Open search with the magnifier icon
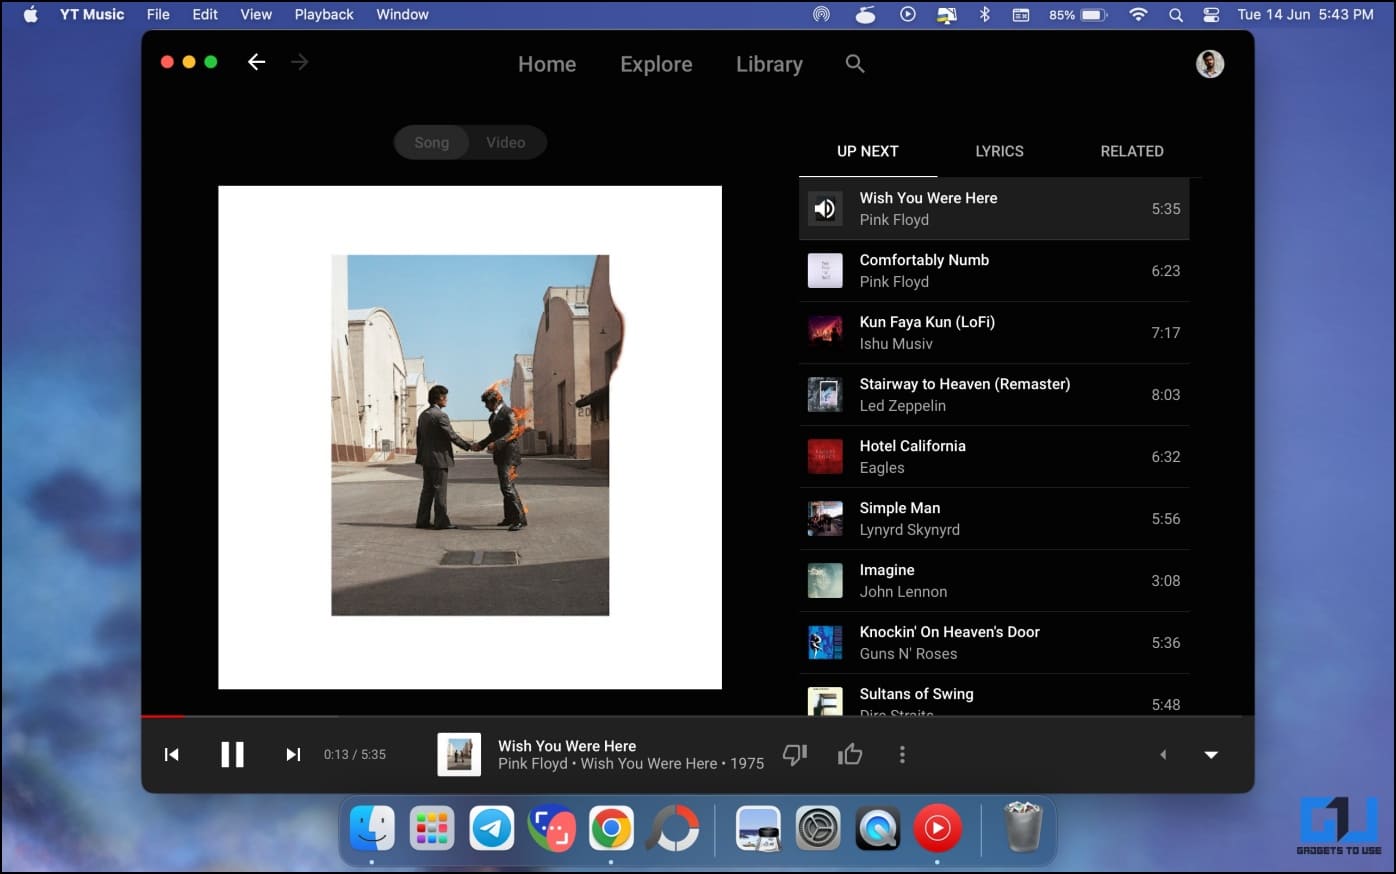This screenshot has height=874, width=1396. click(x=854, y=63)
